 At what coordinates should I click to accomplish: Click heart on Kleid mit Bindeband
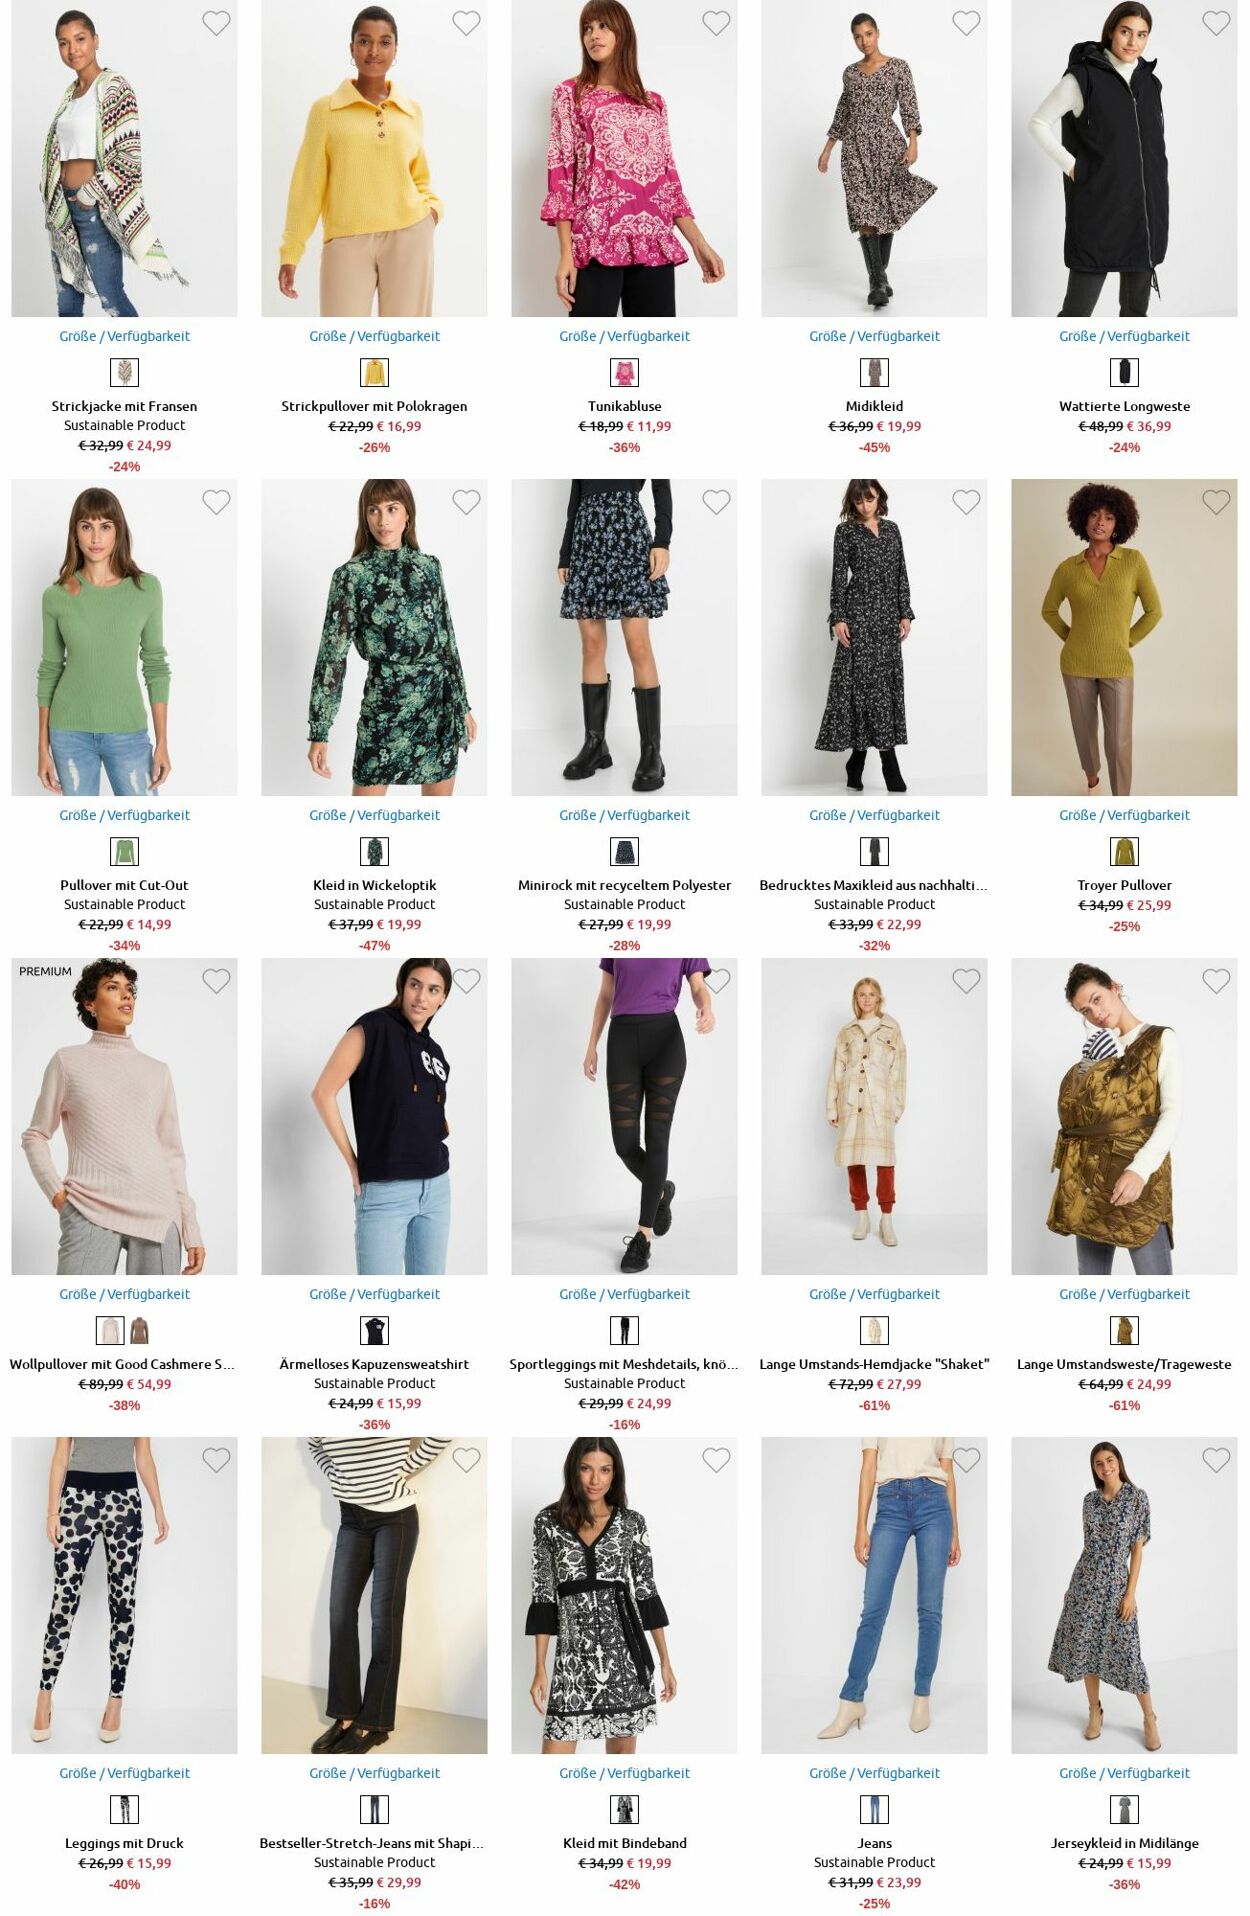click(716, 1460)
